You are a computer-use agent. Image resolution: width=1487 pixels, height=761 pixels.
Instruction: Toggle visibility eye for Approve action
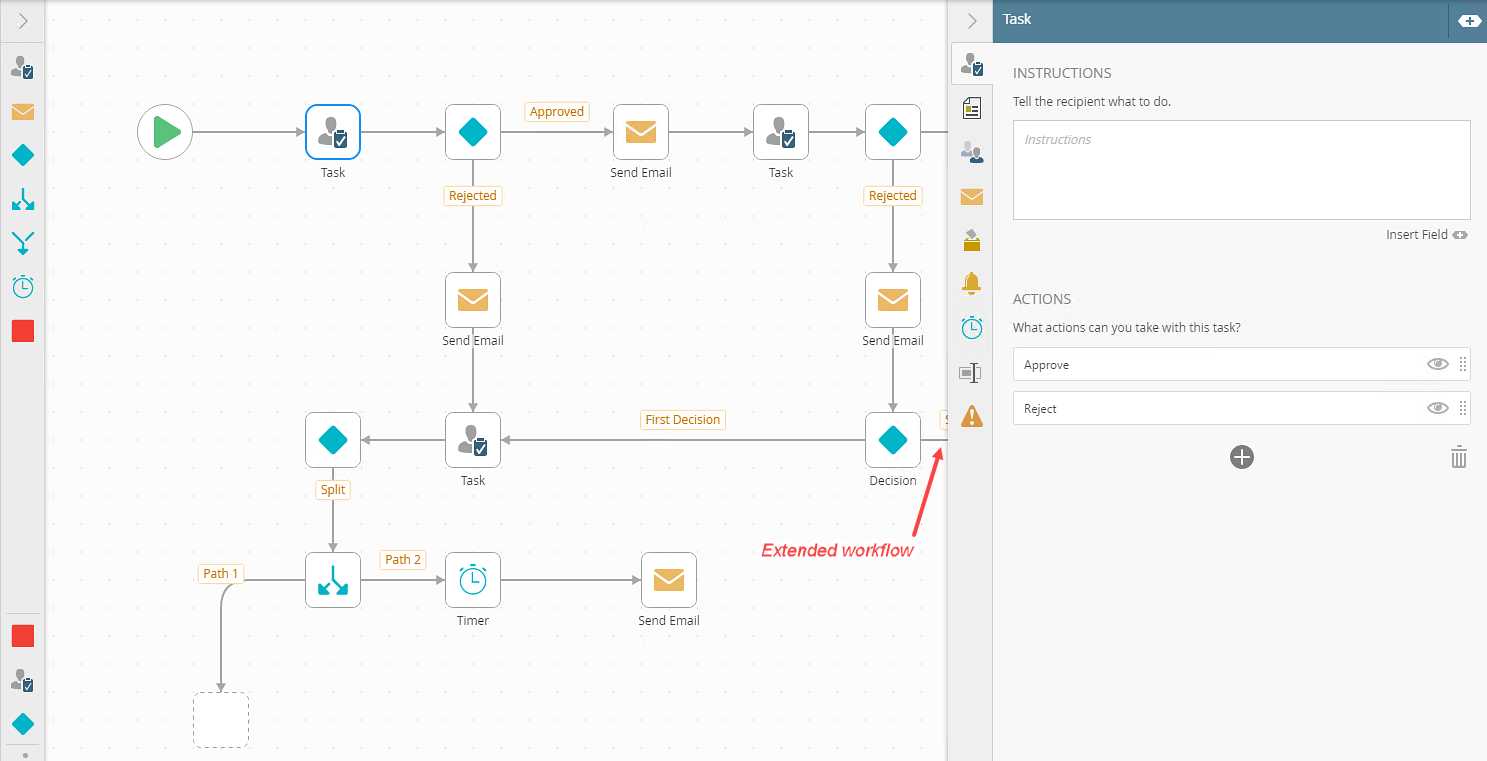[1437, 364]
